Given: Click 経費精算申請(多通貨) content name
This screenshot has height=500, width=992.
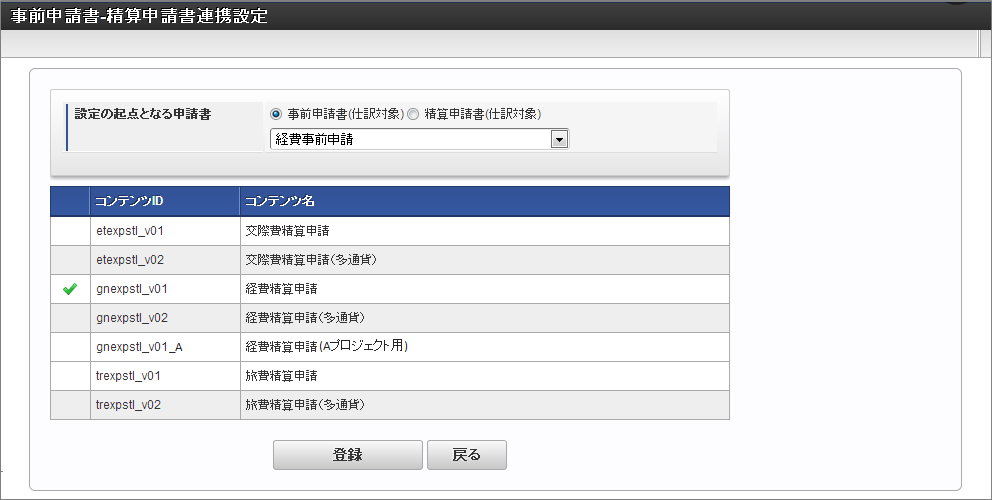Looking at the screenshot, I should [305, 318].
